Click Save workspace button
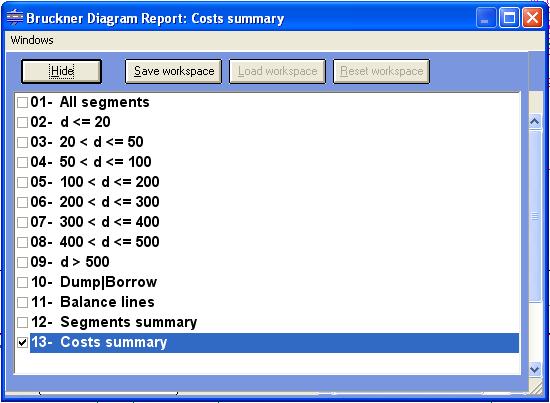Screen dimensions: 550x403 coord(174,71)
